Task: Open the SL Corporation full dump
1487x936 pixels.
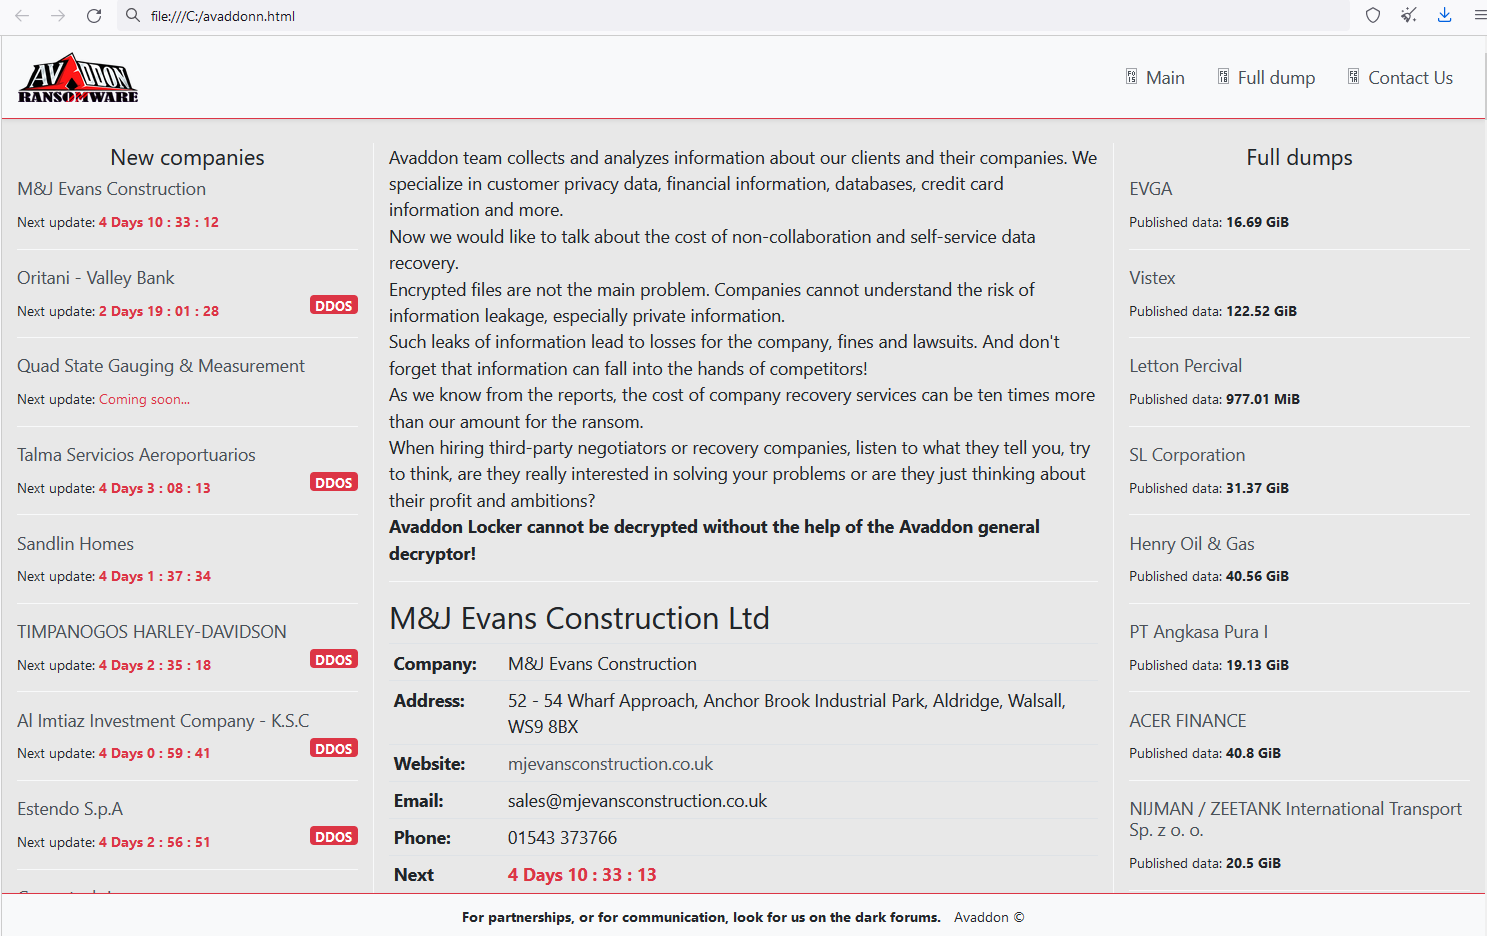Action: [1187, 455]
